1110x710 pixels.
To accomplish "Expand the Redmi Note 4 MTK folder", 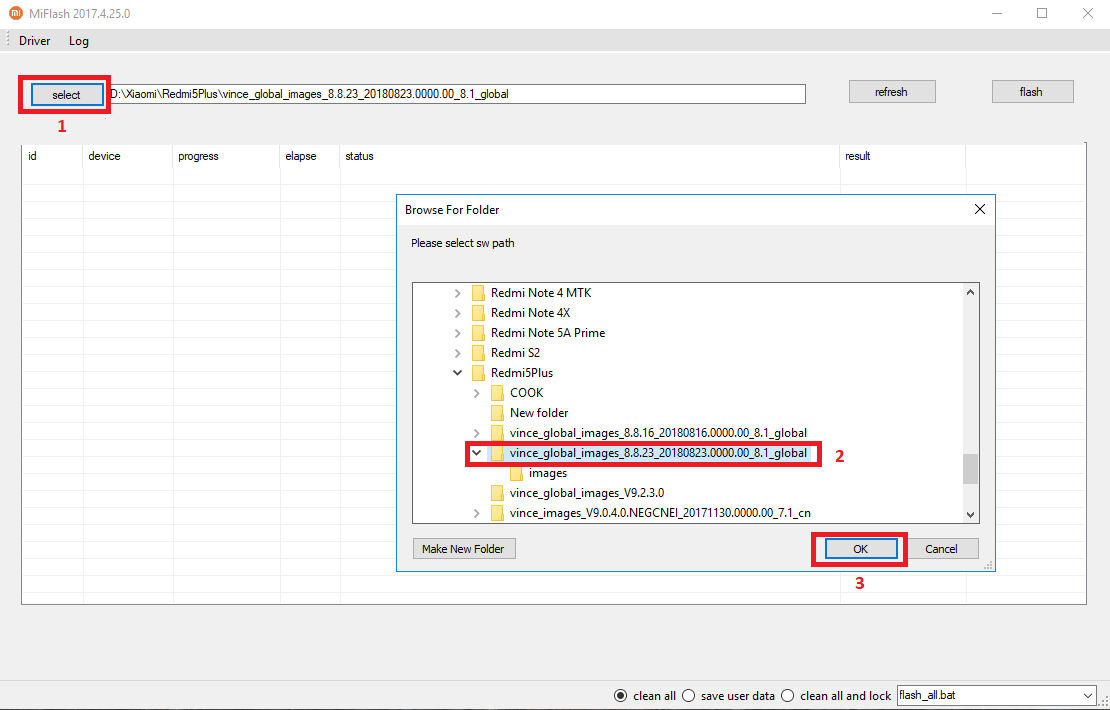I will [x=458, y=293].
